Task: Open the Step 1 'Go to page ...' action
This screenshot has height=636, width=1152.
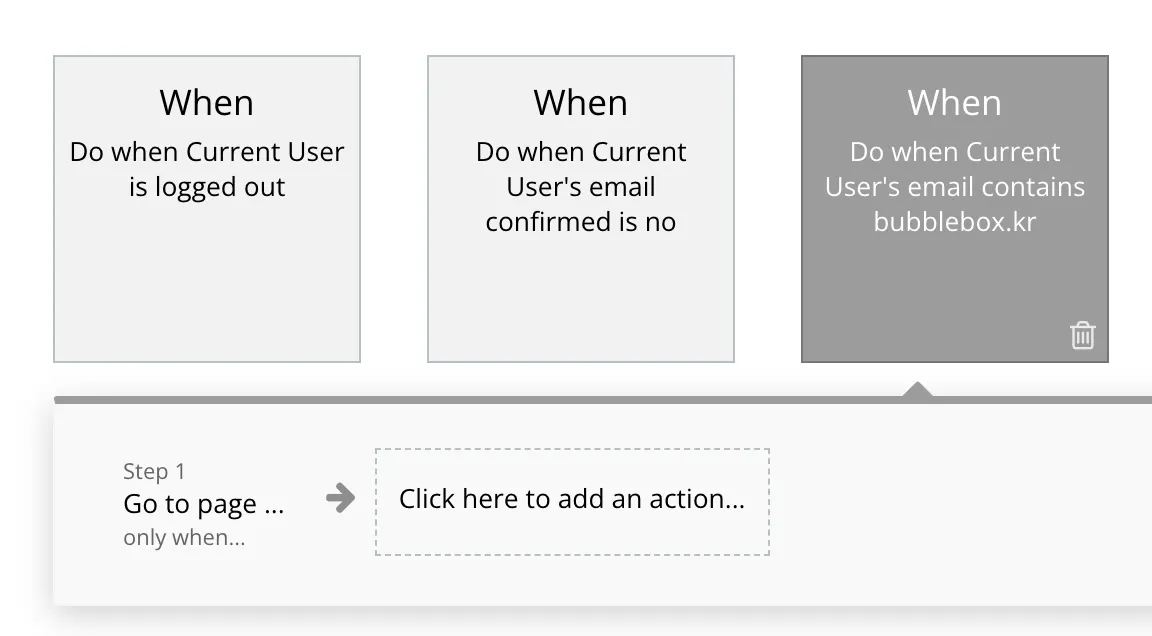Action: coord(204,504)
